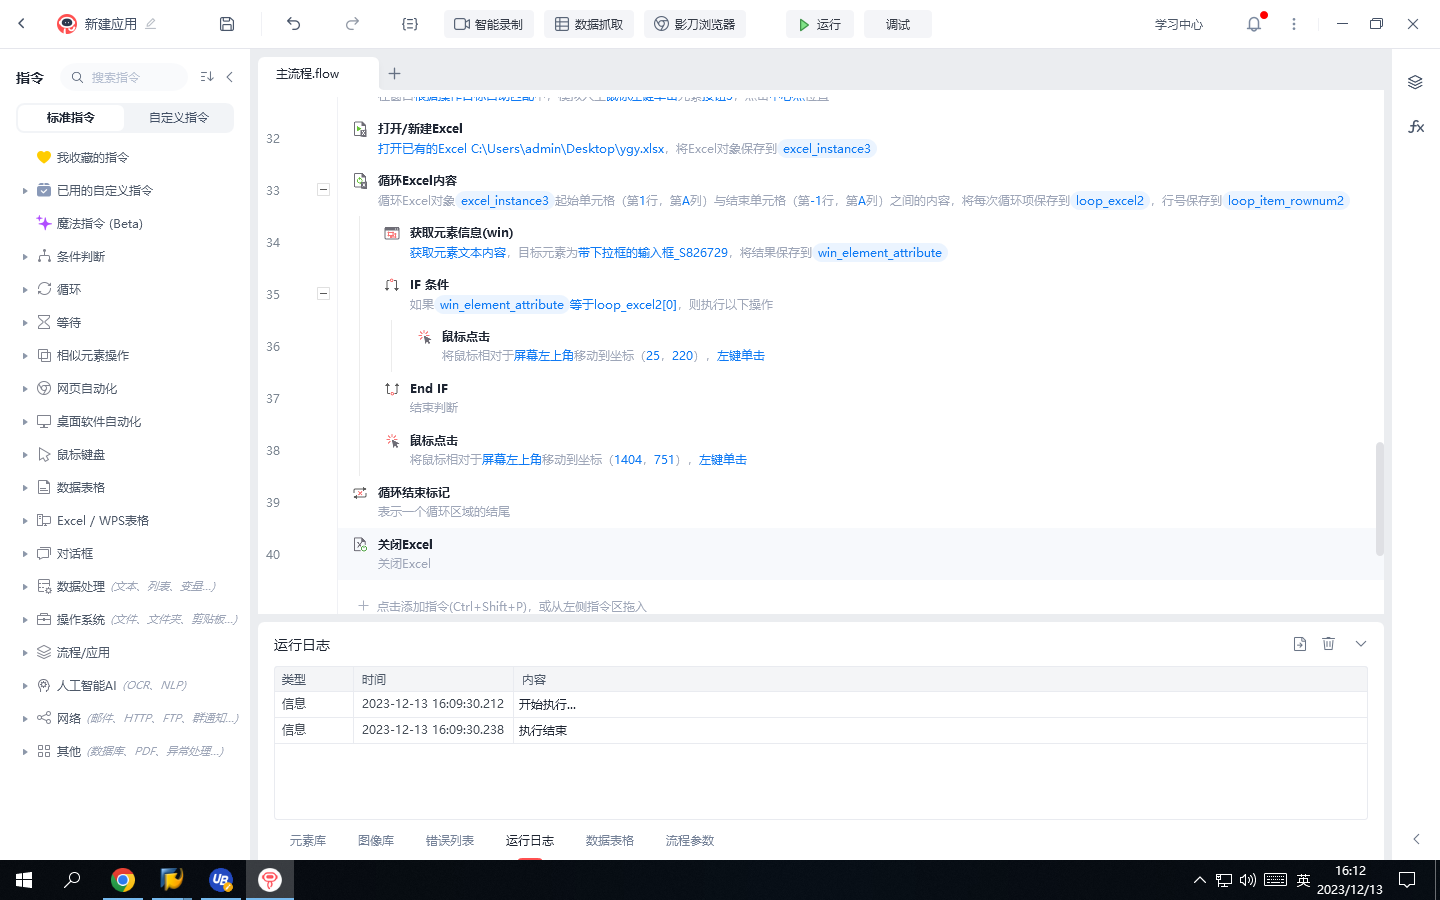Image resolution: width=1440 pixels, height=900 pixels.
Task: Switch to the 流程参数 tab
Action: pos(690,841)
